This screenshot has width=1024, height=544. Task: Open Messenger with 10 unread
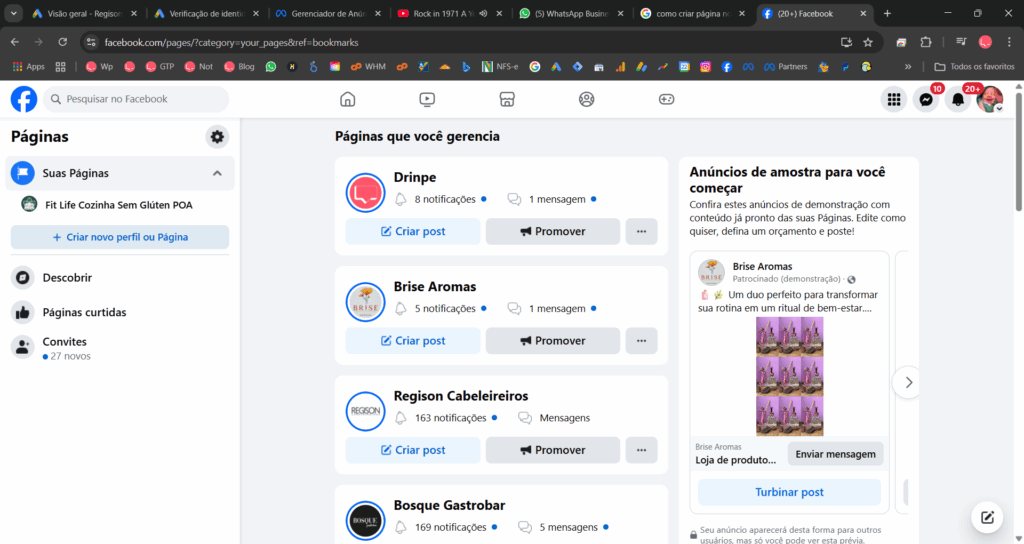point(926,99)
